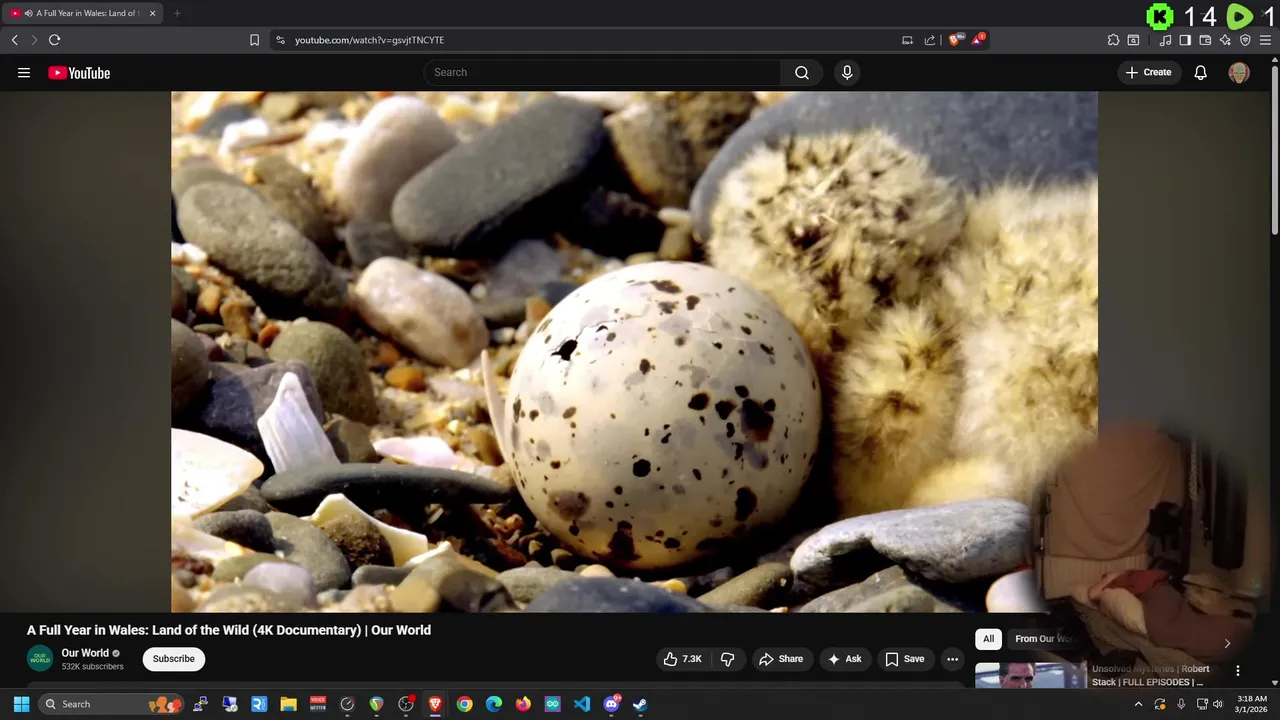Image resolution: width=1280 pixels, height=720 pixels.
Task: Open the more actions three-dot menu
Action: (952, 659)
